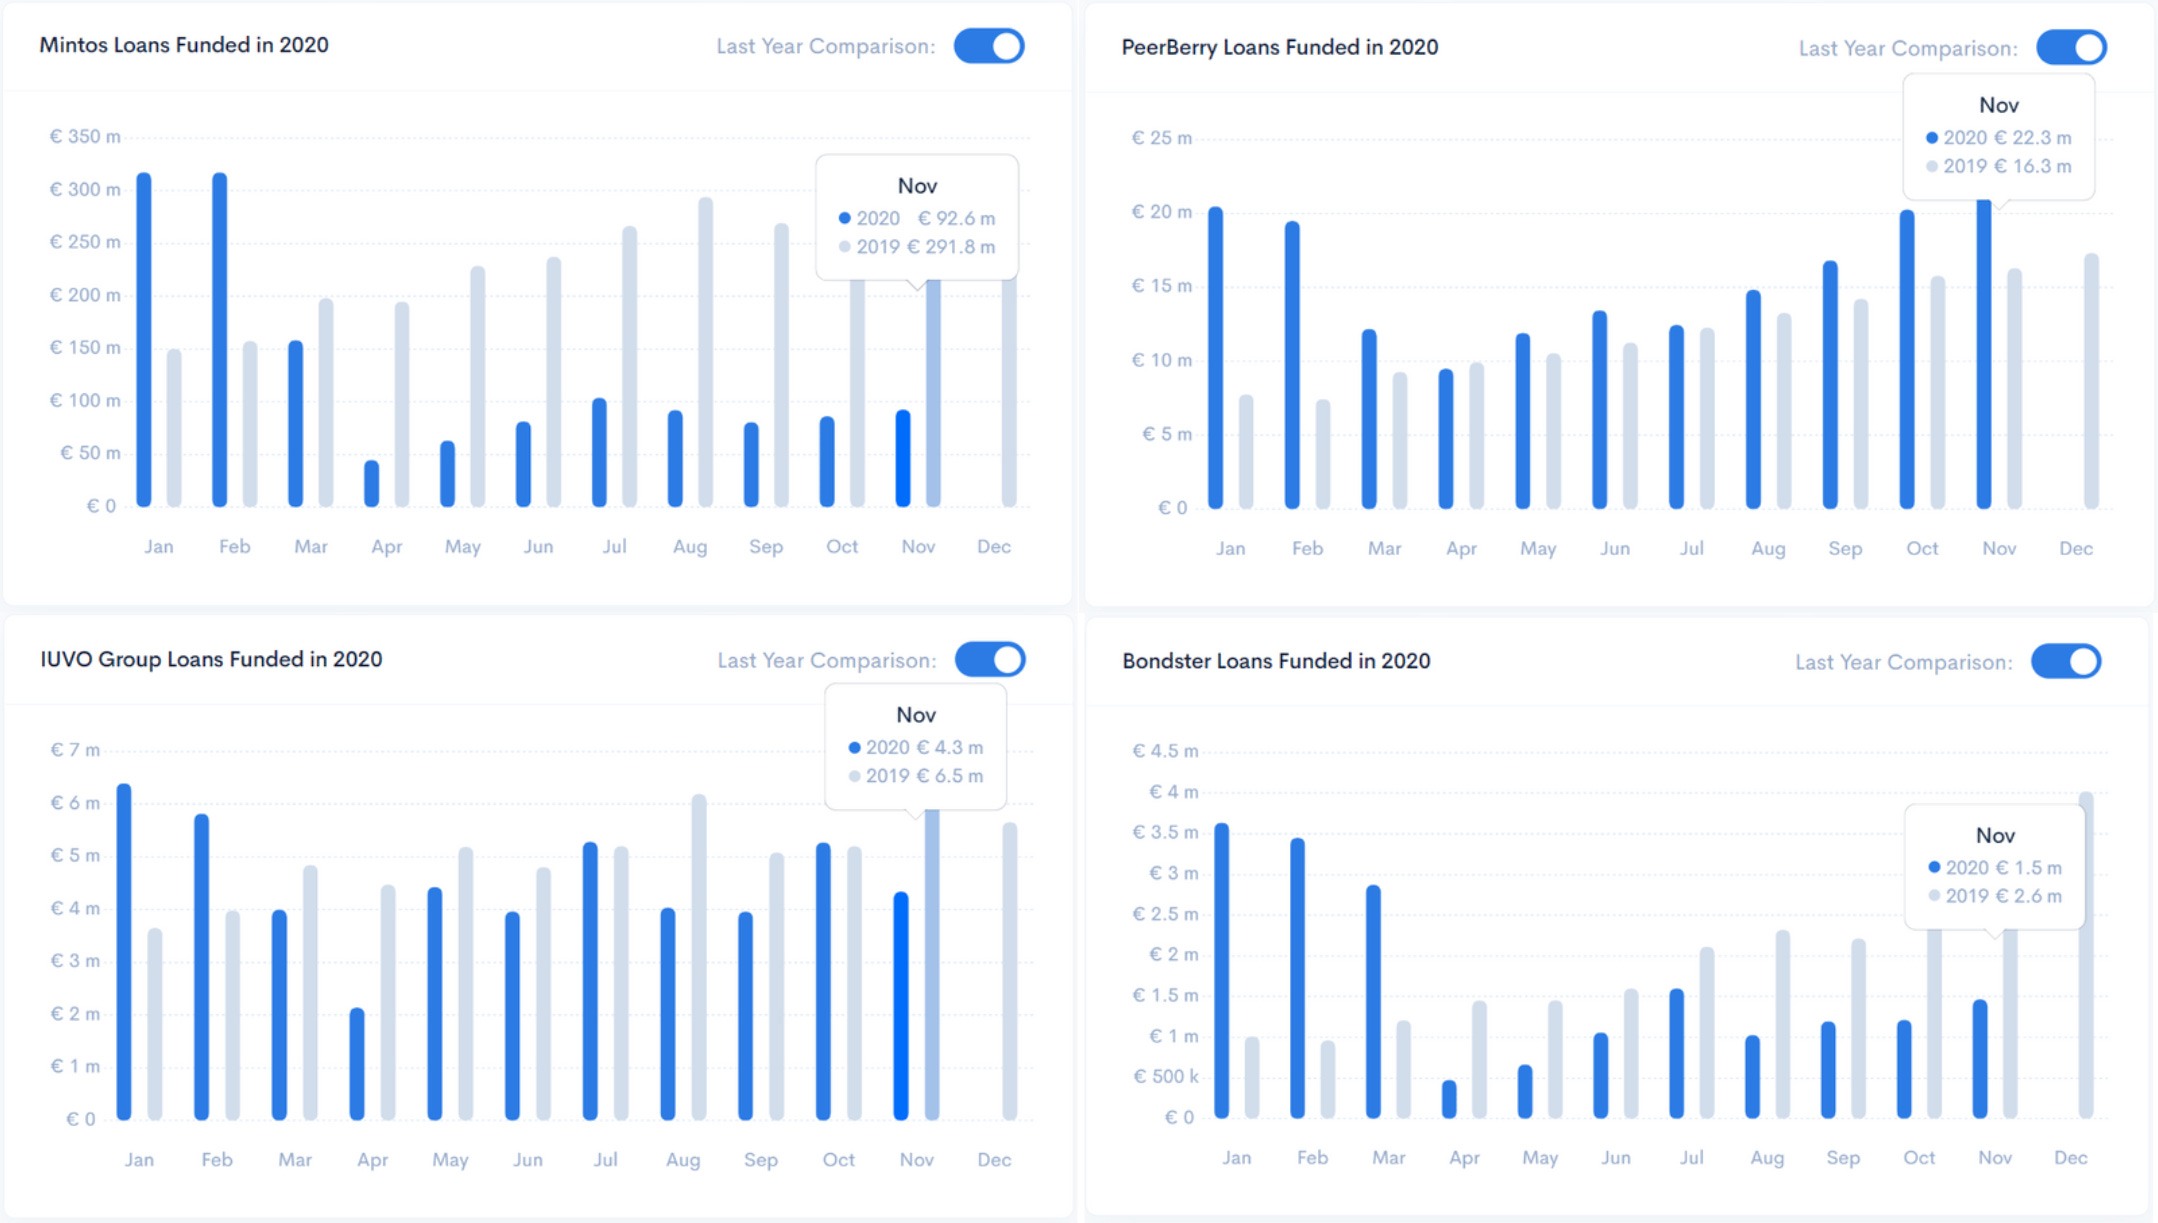Click Bondster March 2020 dark blue bar
This screenshot has width=2158, height=1223.
pyautogui.click(x=1373, y=1002)
